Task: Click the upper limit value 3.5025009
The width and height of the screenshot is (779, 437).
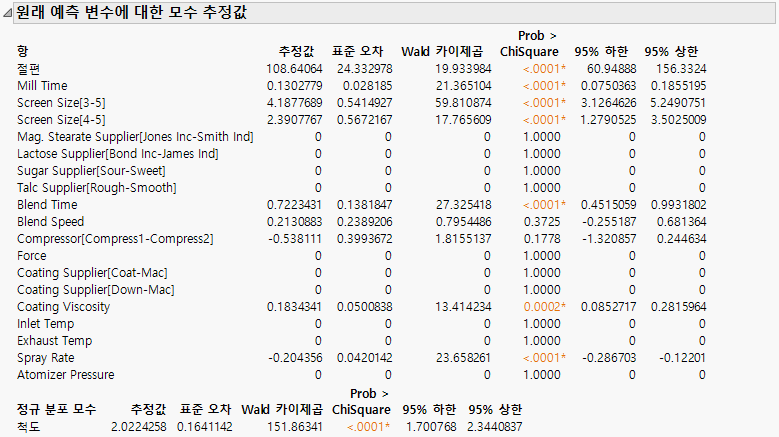Action: click(x=679, y=120)
